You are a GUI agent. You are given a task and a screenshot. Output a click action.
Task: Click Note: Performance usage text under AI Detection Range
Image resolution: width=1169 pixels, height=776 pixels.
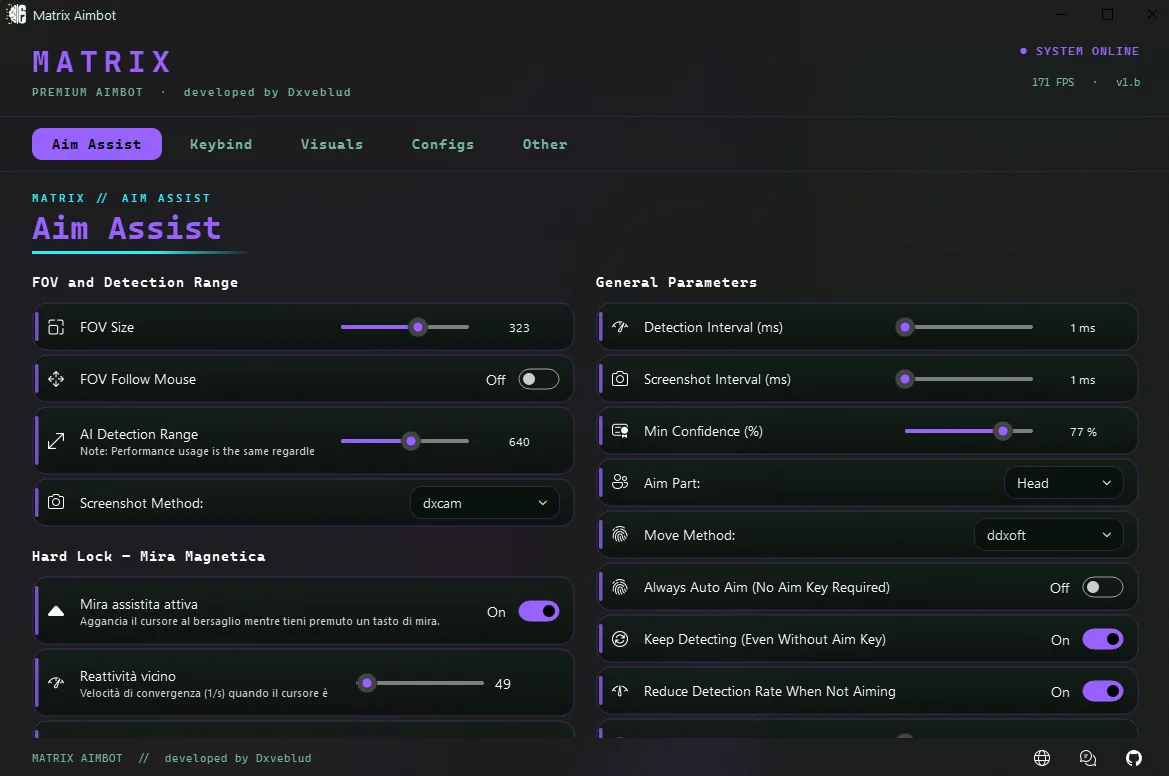pyautogui.click(x=197, y=451)
